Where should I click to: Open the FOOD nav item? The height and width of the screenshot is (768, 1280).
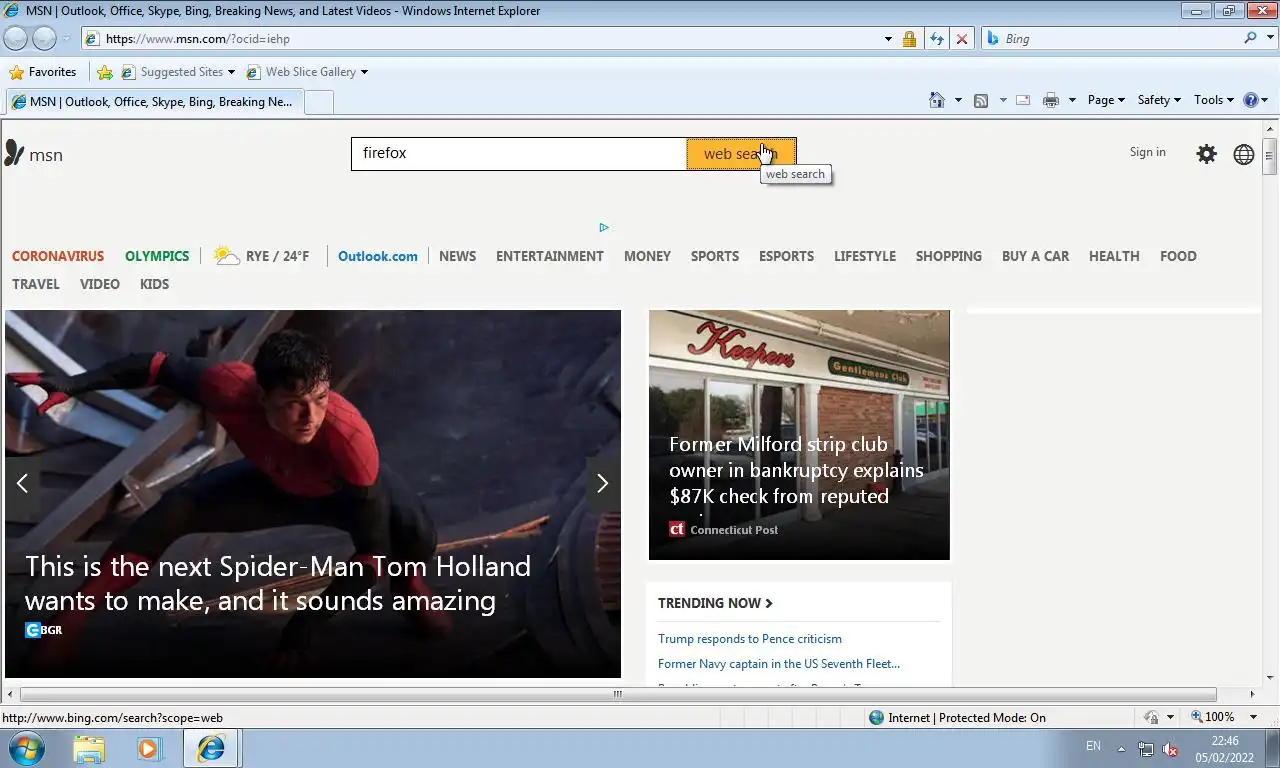[x=1178, y=256]
